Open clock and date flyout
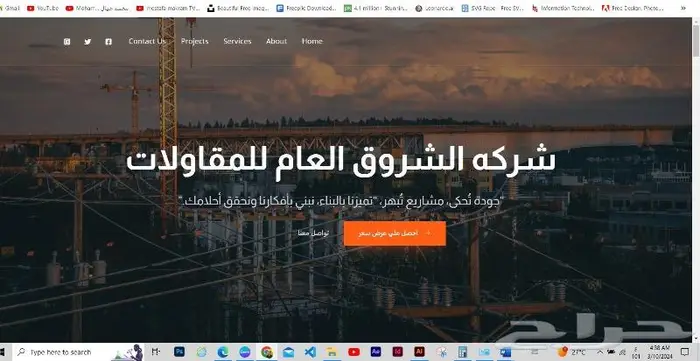The image size is (700, 361). point(660,352)
